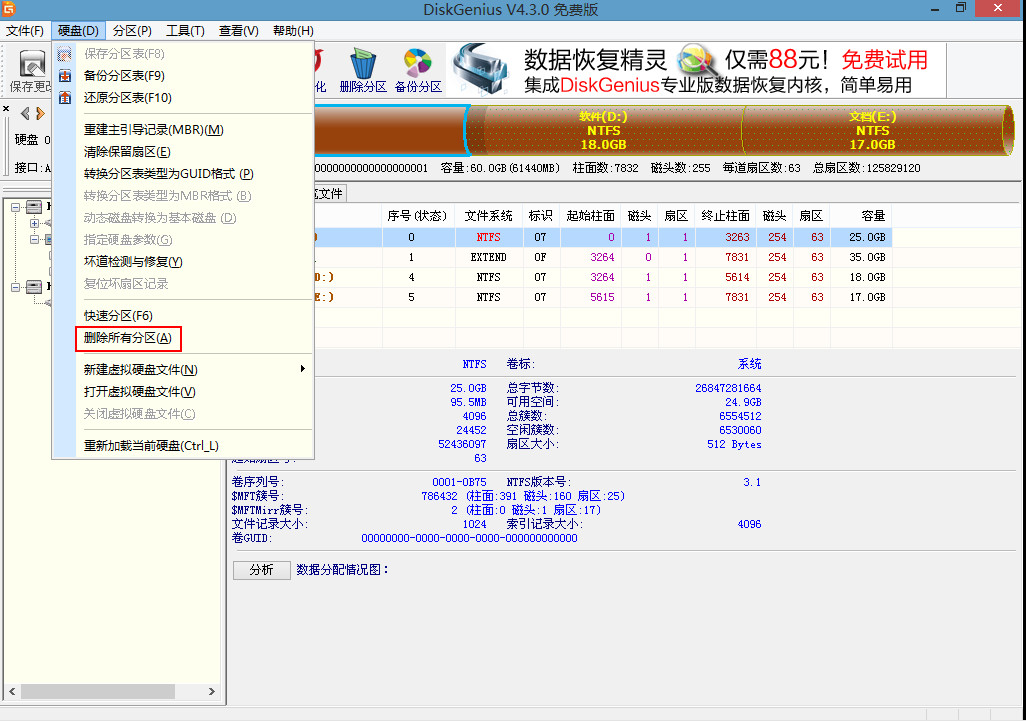
Task: Click the 删除分区 trash bin icon
Action: (363, 63)
